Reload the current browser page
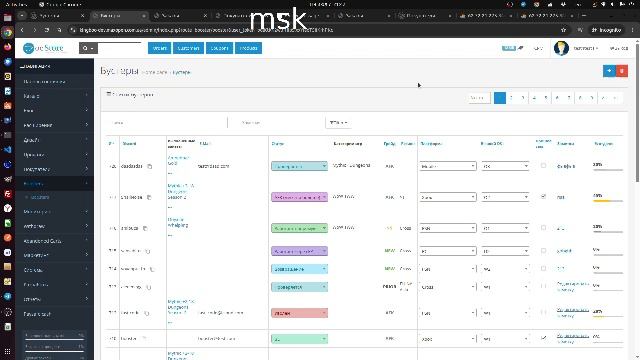This screenshot has height=360, width=640. pos(47,30)
